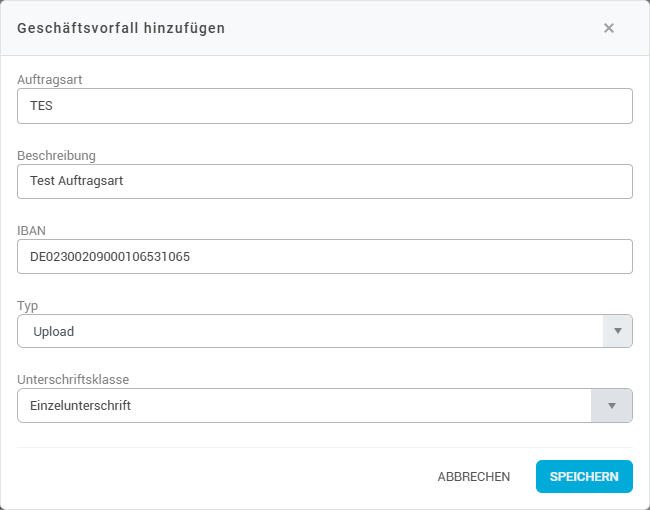Open the Typ dropdown arrow
The width and height of the screenshot is (650, 510).
(x=617, y=331)
